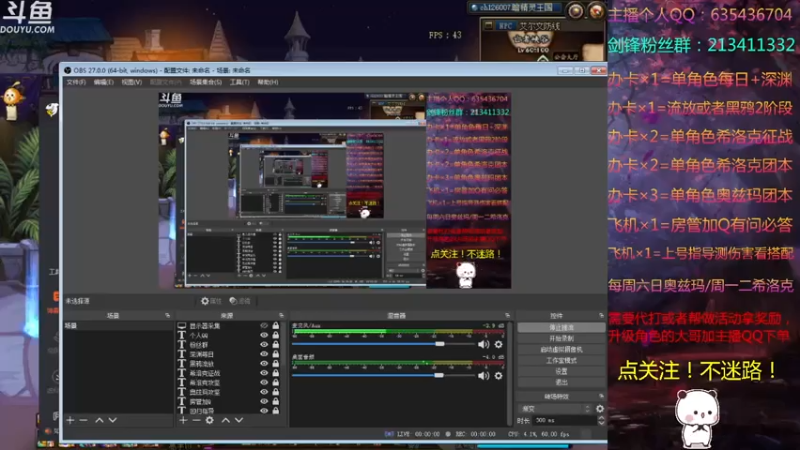The width and height of the screenshot is (800, 450).
Task: Unlock the 个人QQ source lock
Action: coord(276,335)
